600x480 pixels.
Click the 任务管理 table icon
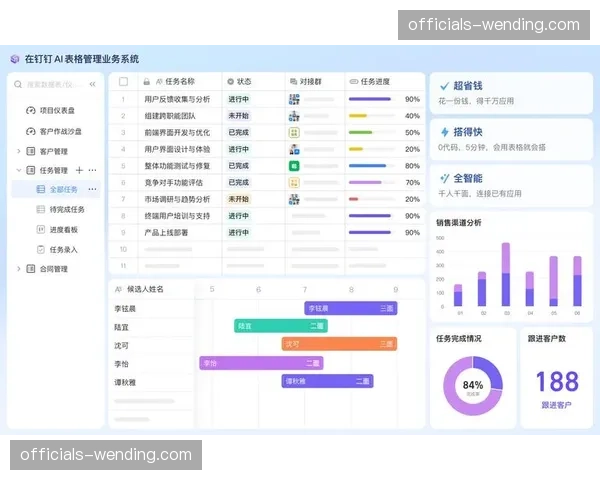pyautogui.click(x=31, y=170)
